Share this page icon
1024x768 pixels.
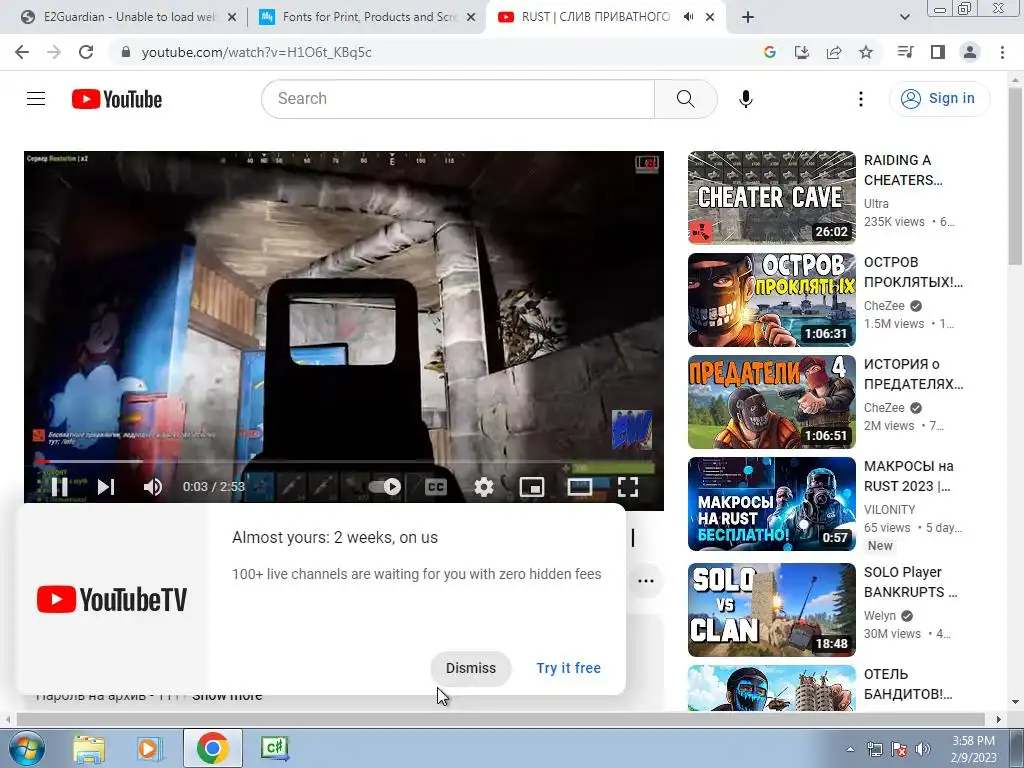[x=834, y=52]
